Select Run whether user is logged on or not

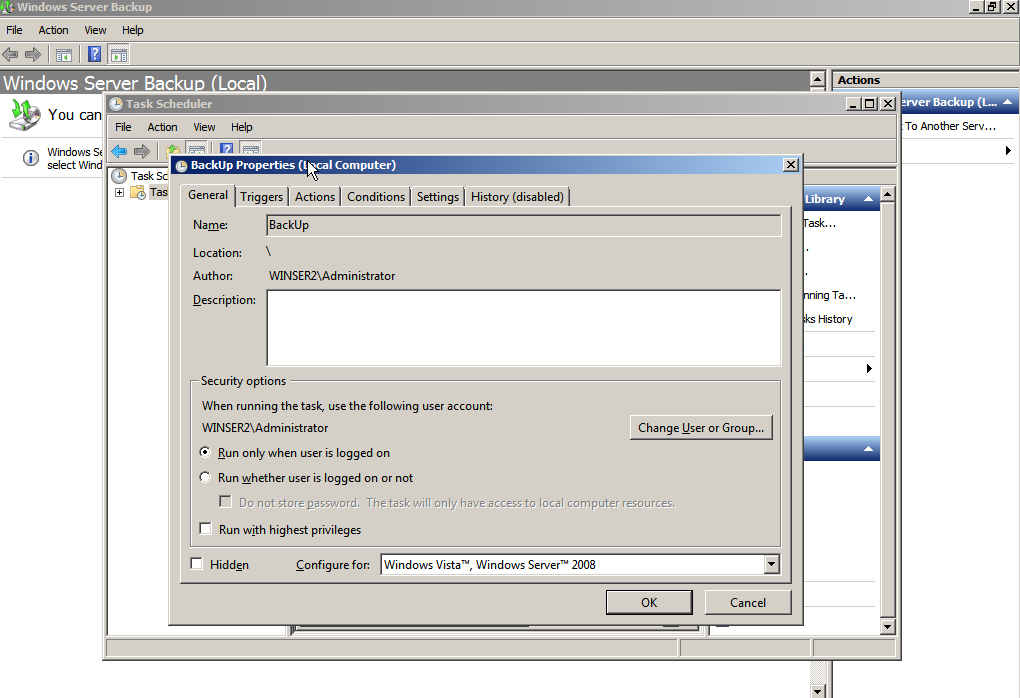pos(205,477)
